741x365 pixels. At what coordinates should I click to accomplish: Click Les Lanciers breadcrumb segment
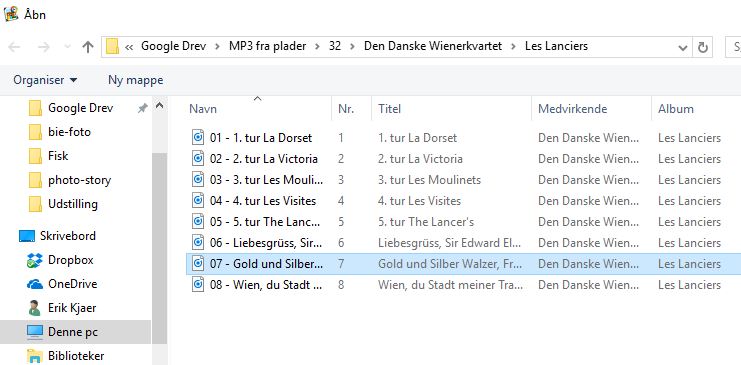click(556, 46)
